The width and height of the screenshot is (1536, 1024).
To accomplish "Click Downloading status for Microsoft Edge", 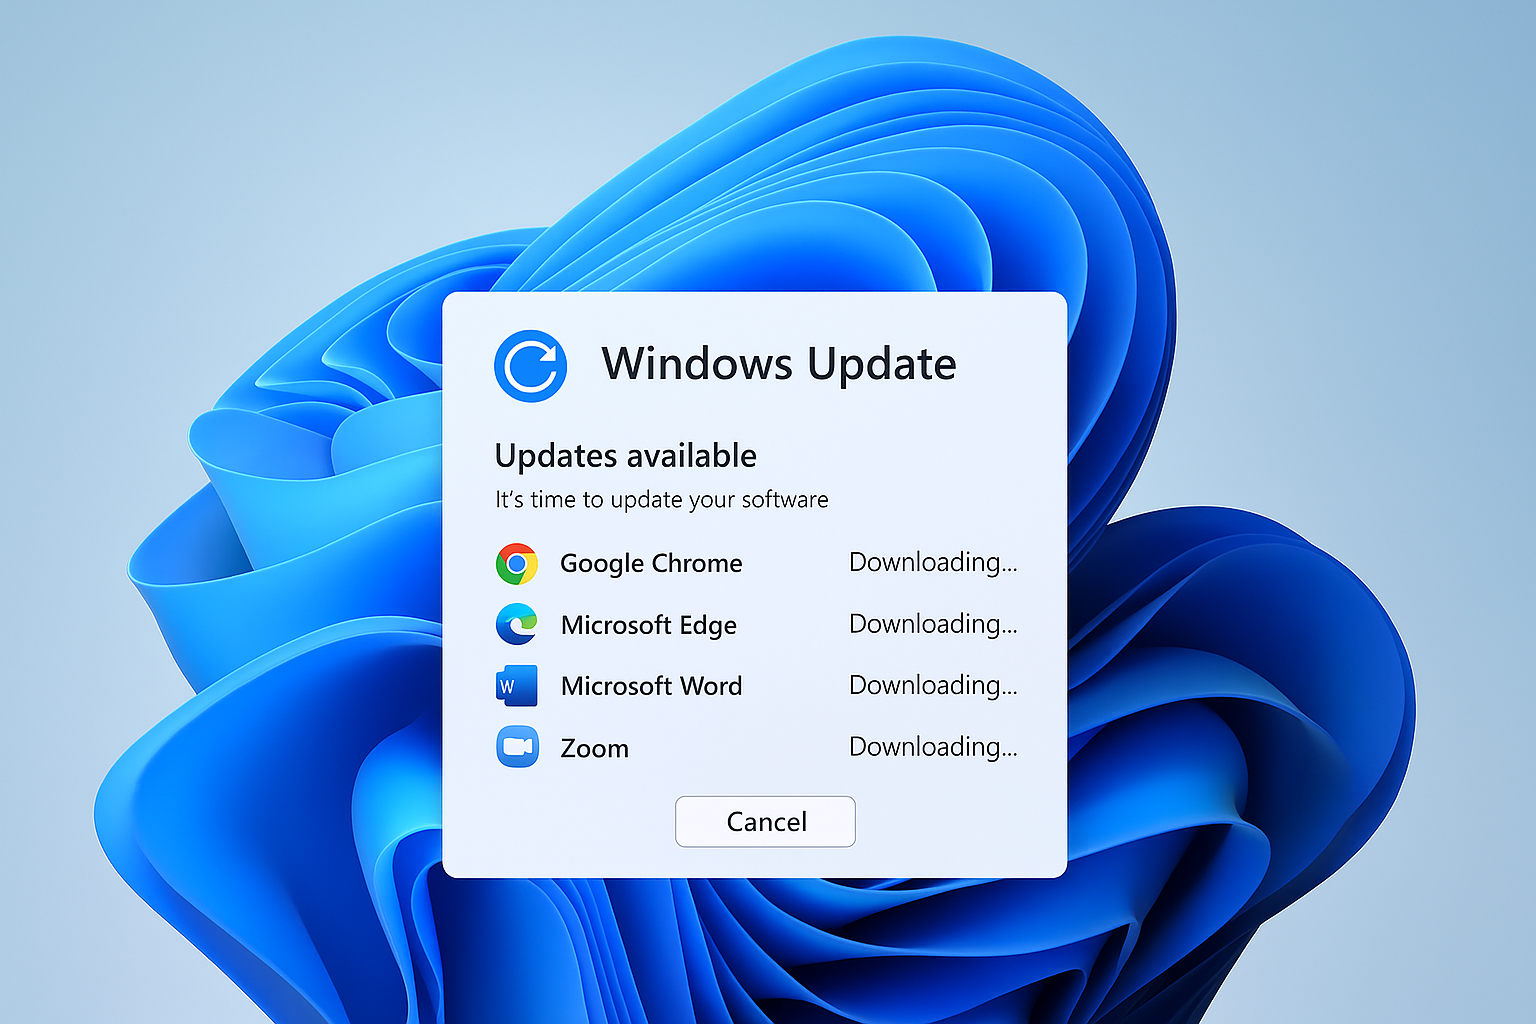I will point(933,624).
